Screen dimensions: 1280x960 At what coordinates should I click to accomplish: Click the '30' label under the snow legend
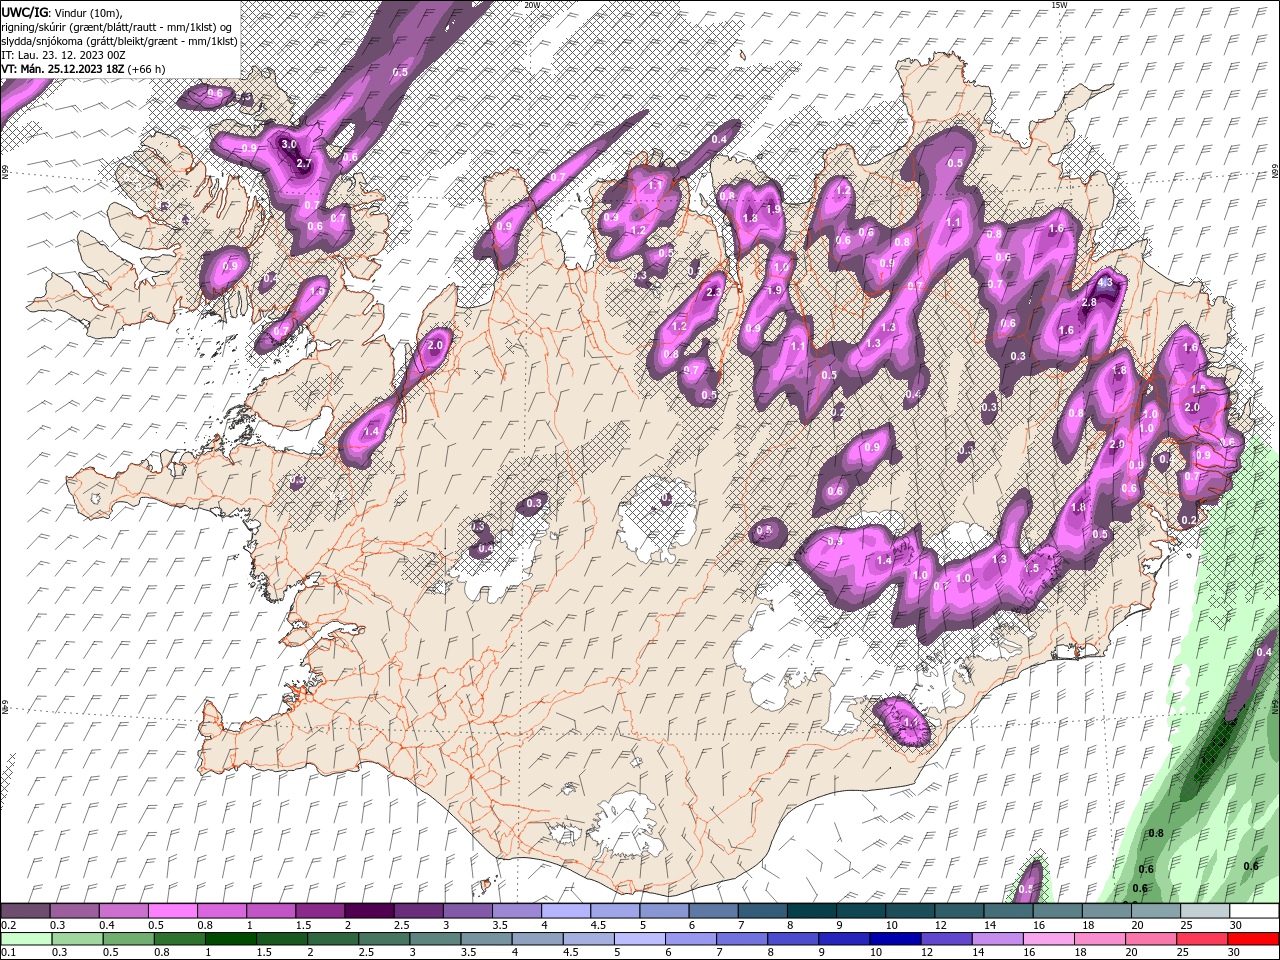click(1236, 925)
